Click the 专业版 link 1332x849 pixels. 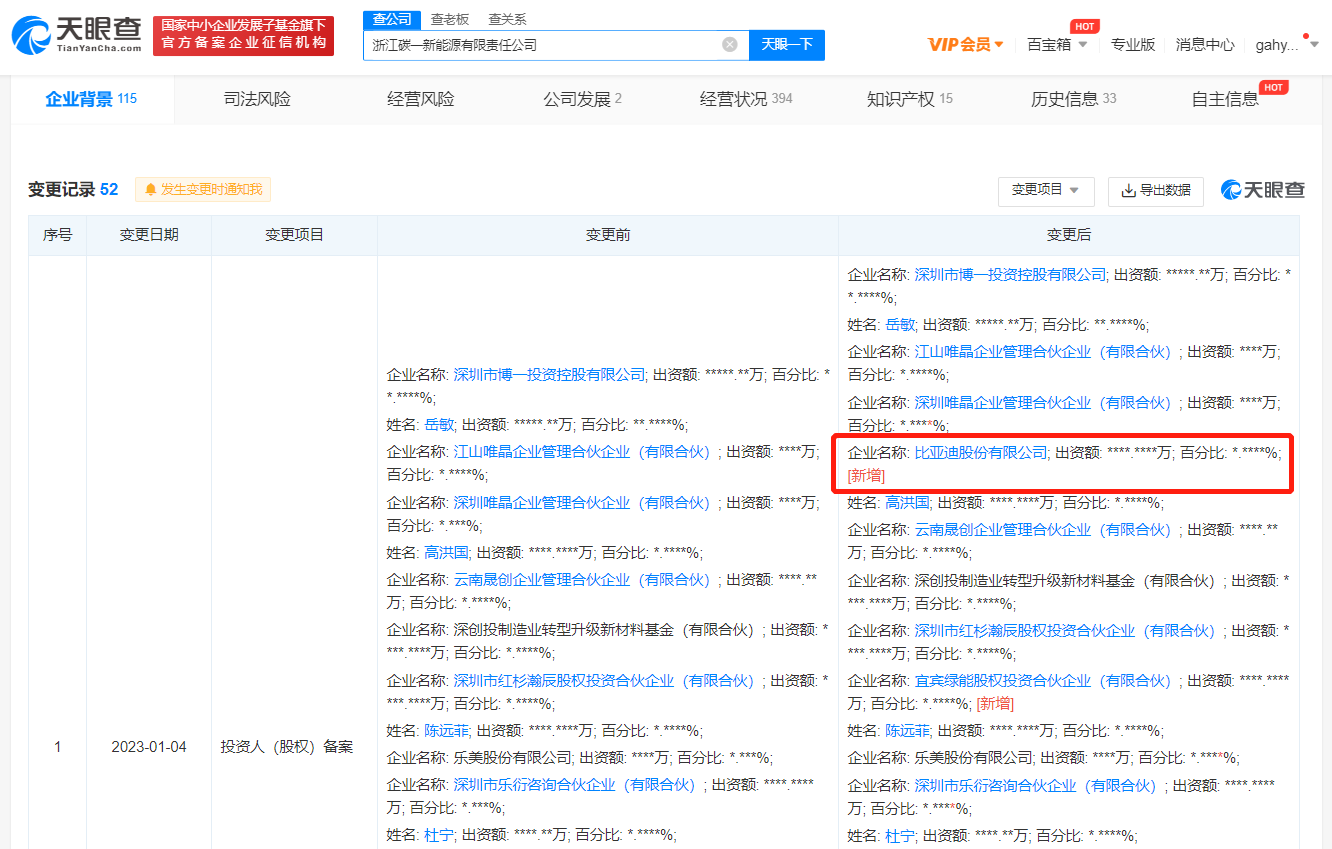click(1133, 44)
